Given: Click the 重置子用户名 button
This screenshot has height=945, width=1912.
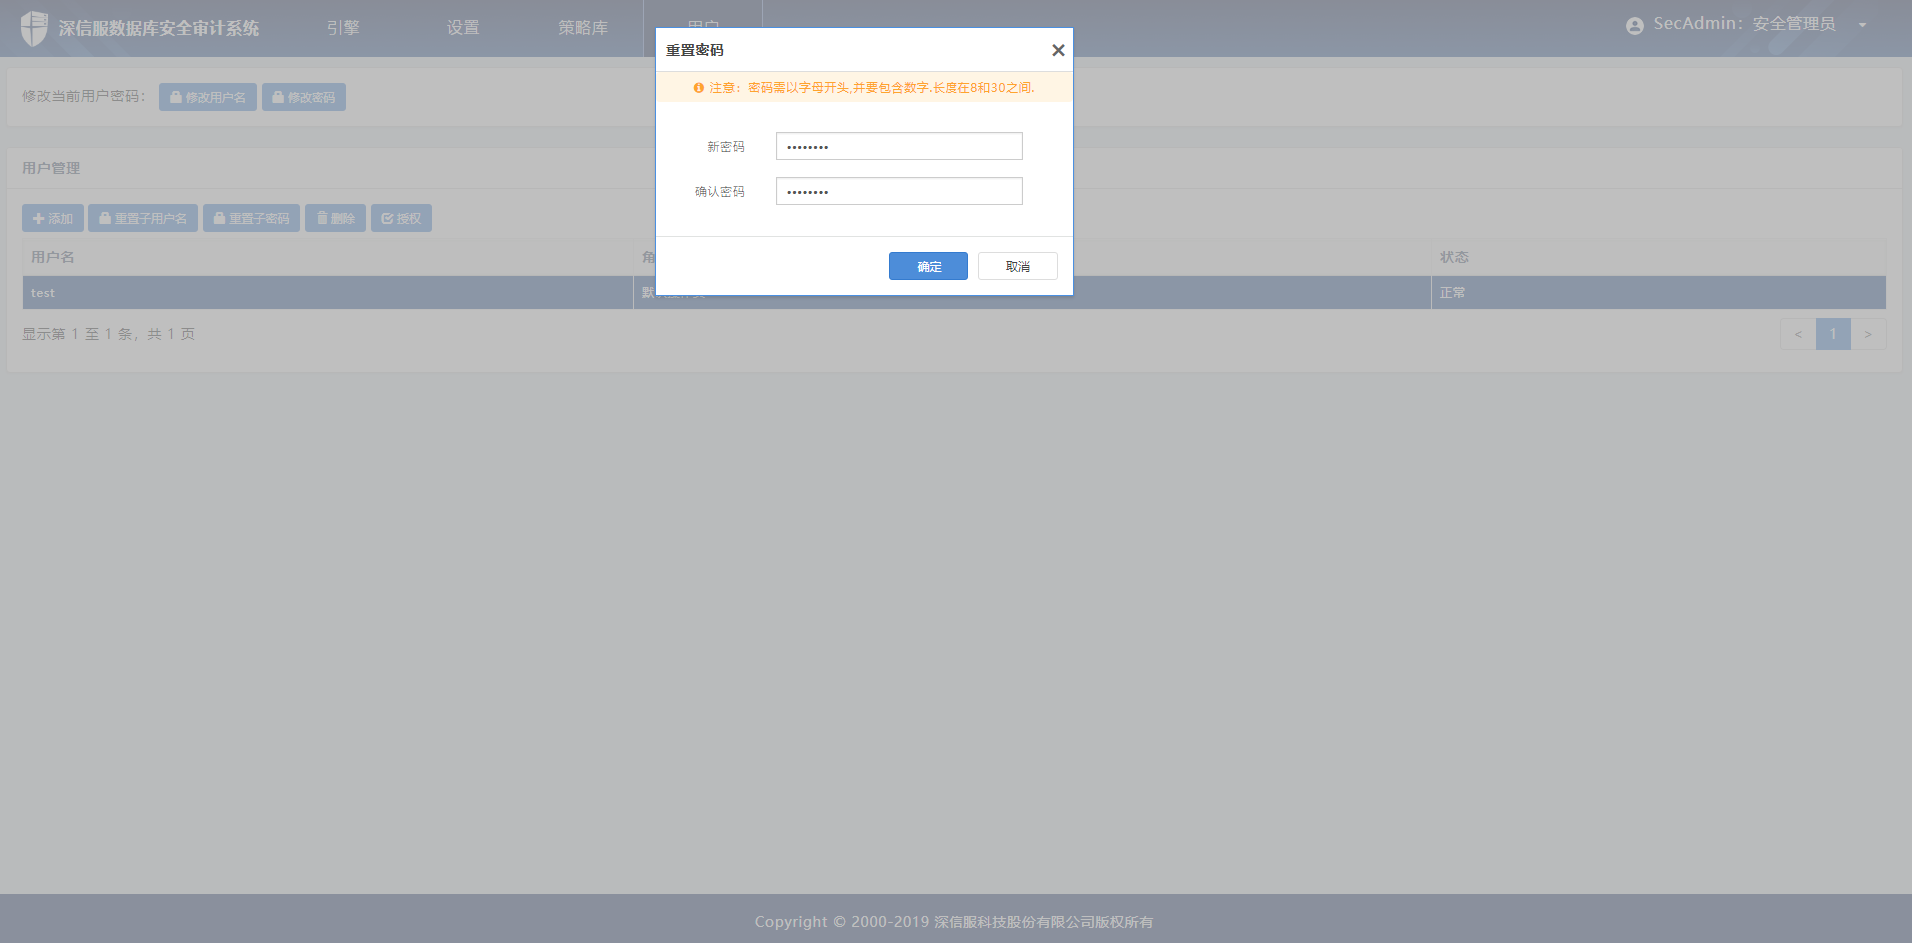Looking at the screenshot, I should coord(143,218).
